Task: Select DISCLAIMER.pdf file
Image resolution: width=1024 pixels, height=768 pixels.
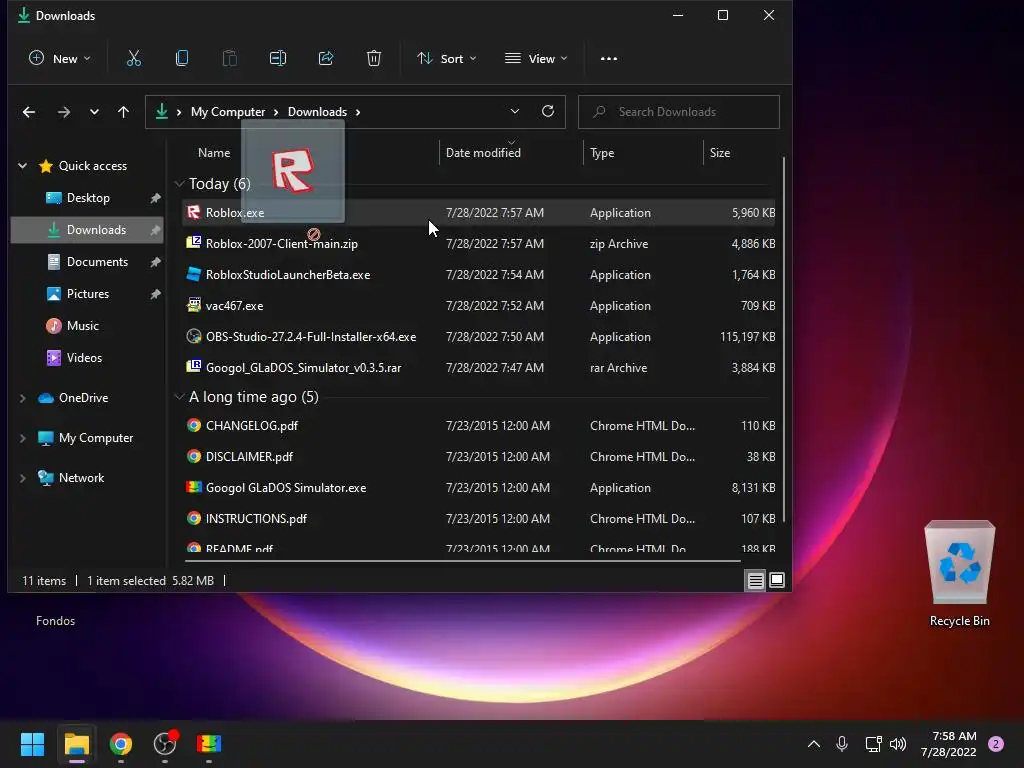Action: tap(479, 456)
